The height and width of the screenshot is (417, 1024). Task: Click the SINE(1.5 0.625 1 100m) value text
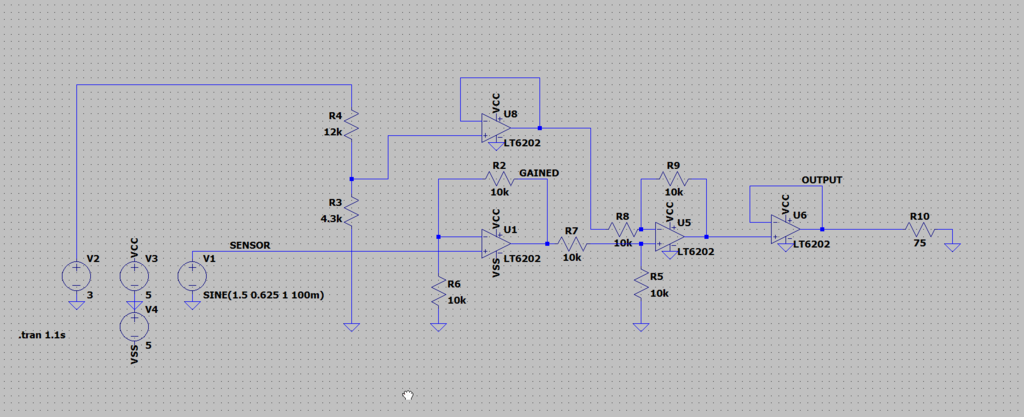tap(264, 296)
